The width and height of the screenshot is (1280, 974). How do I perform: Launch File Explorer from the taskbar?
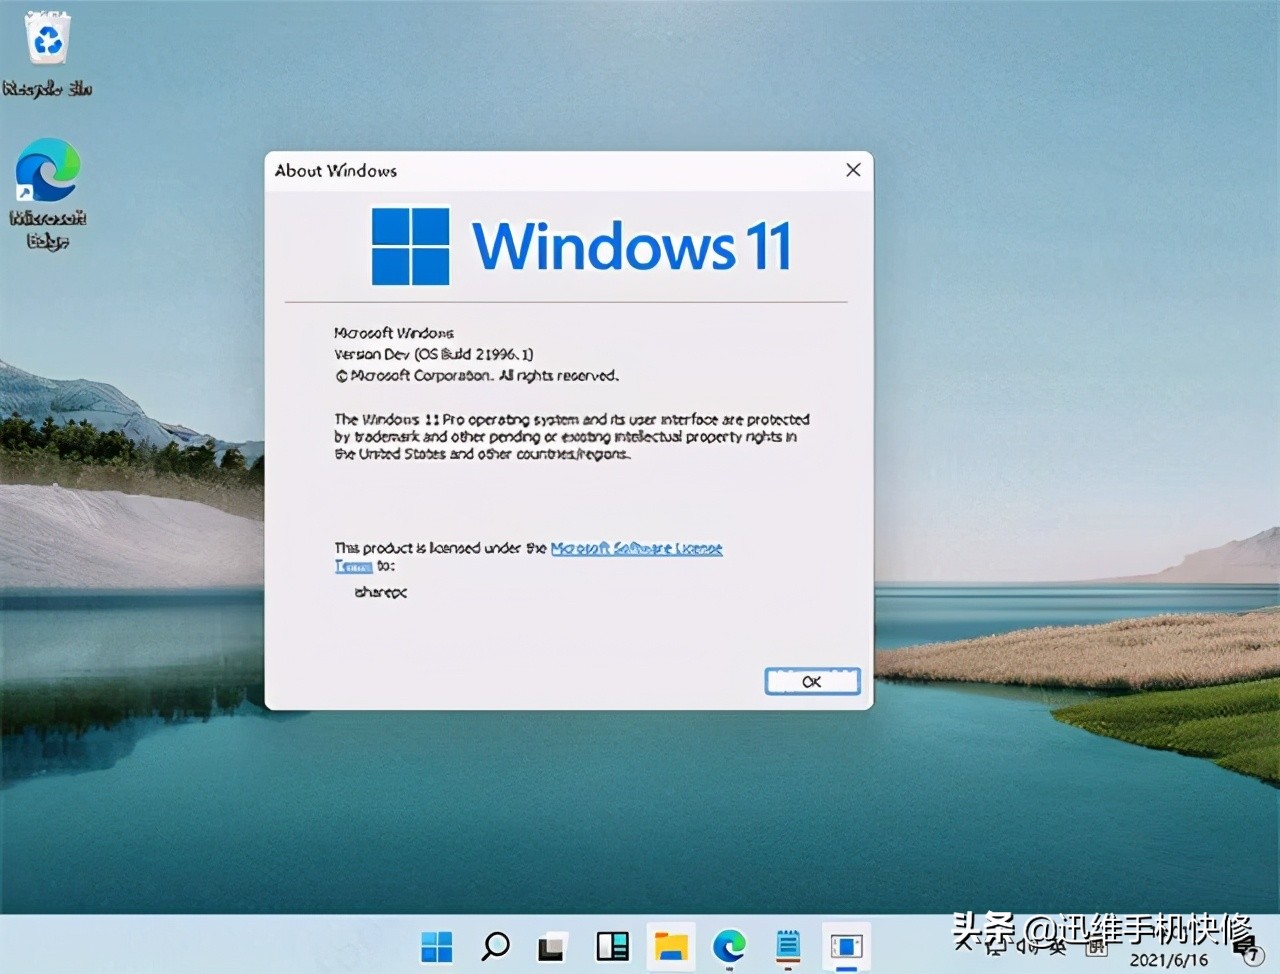point(670,946)
